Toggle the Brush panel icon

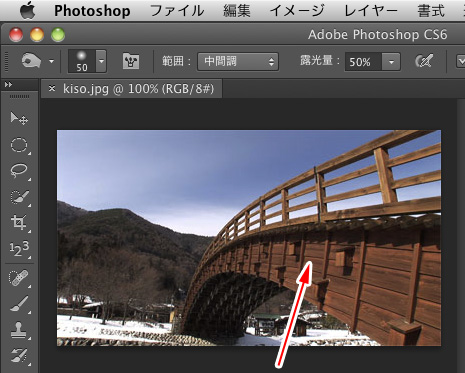point(131,61)
